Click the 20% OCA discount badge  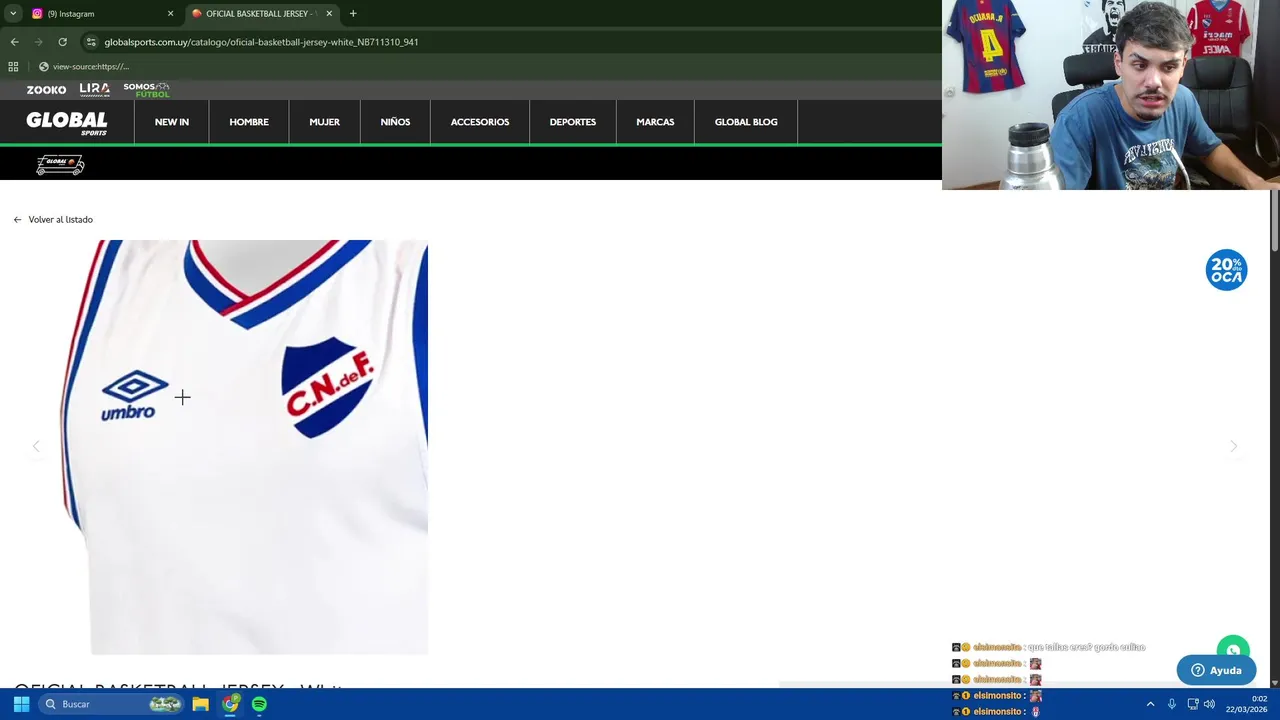click(x=1226, y=270)
